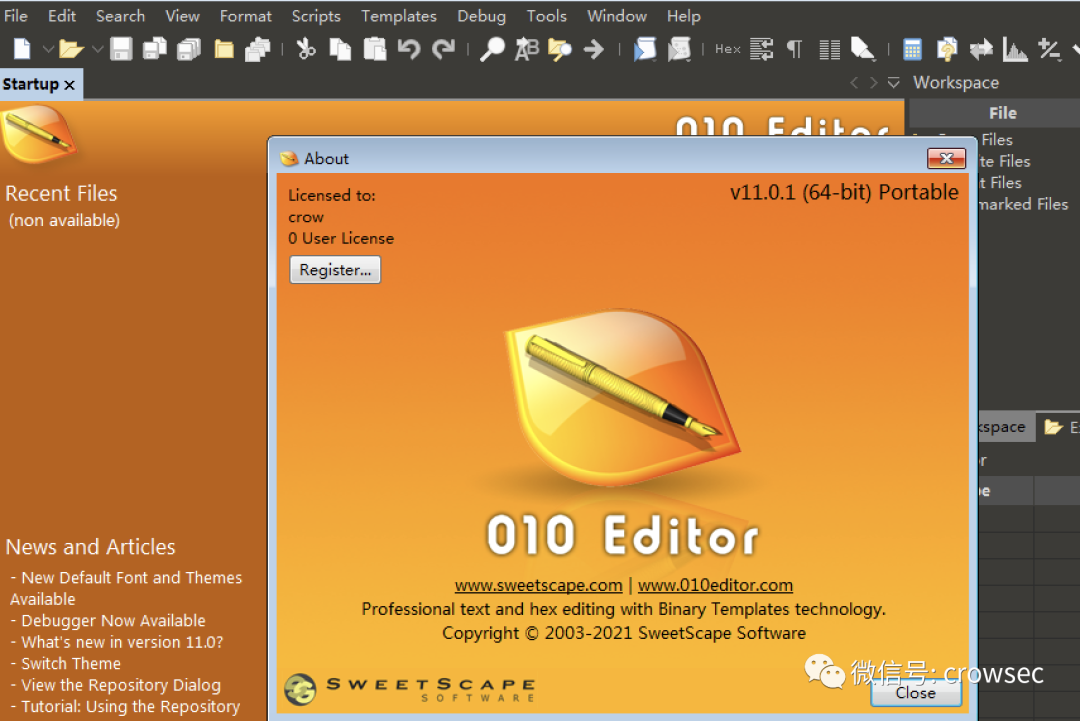Click the Copy icon in the toolbar
The height and width of the screenshot is (721, 1080).
click(340, 49)
